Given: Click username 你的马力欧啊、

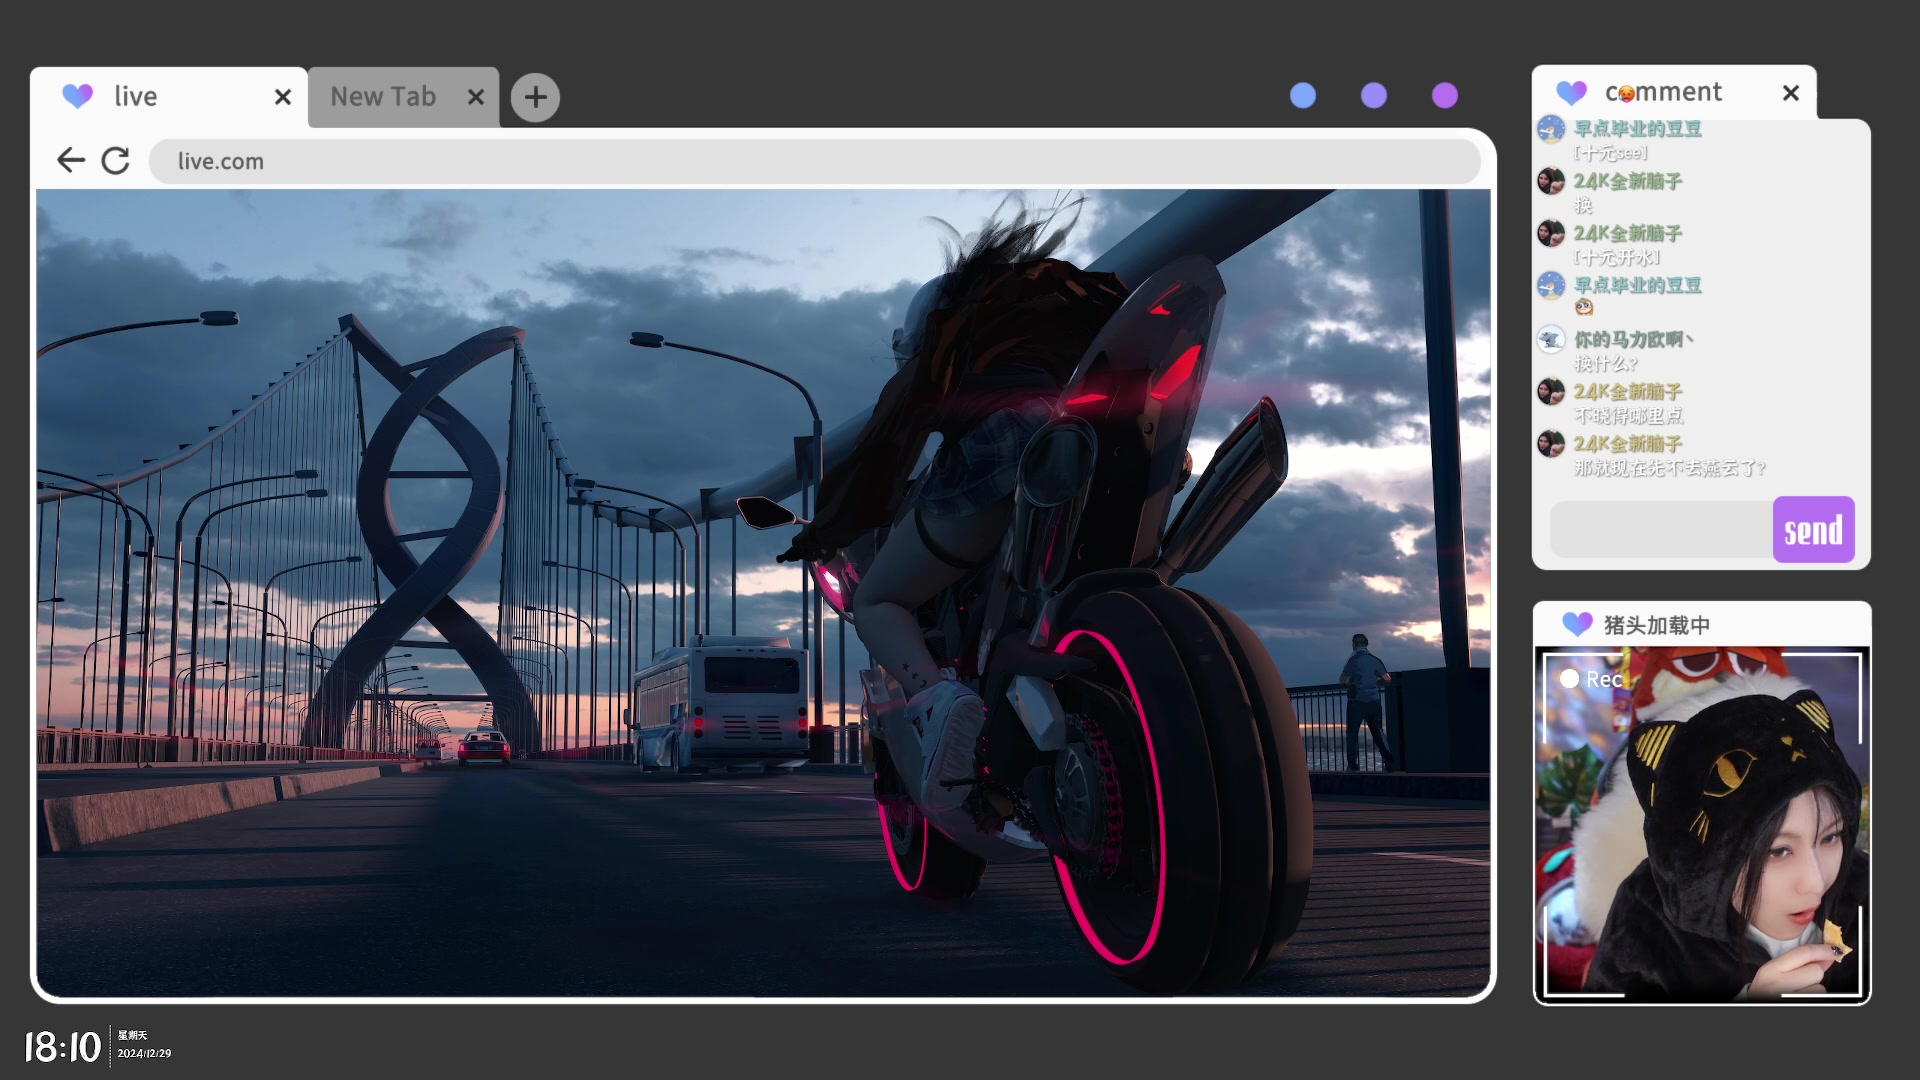Looking at the screenshot, I should pyautogui.click(x=1634, y=339).
